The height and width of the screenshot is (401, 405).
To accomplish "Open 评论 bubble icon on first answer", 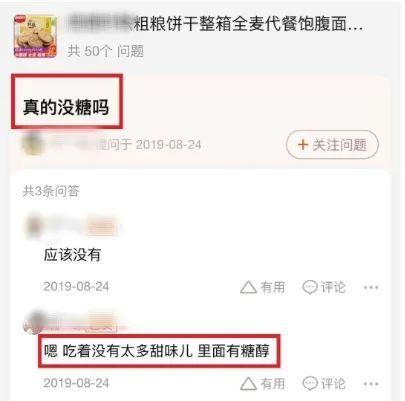I will 310,287.
